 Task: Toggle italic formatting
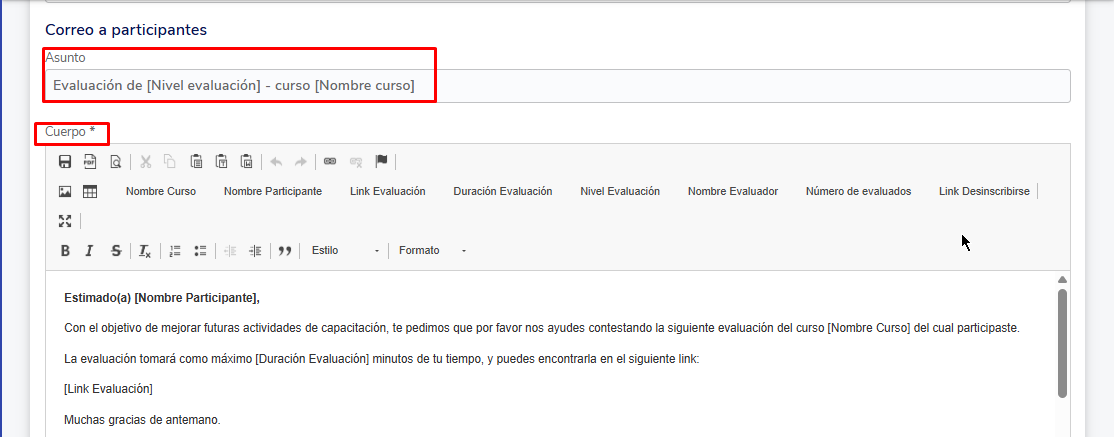pos(90,251)
